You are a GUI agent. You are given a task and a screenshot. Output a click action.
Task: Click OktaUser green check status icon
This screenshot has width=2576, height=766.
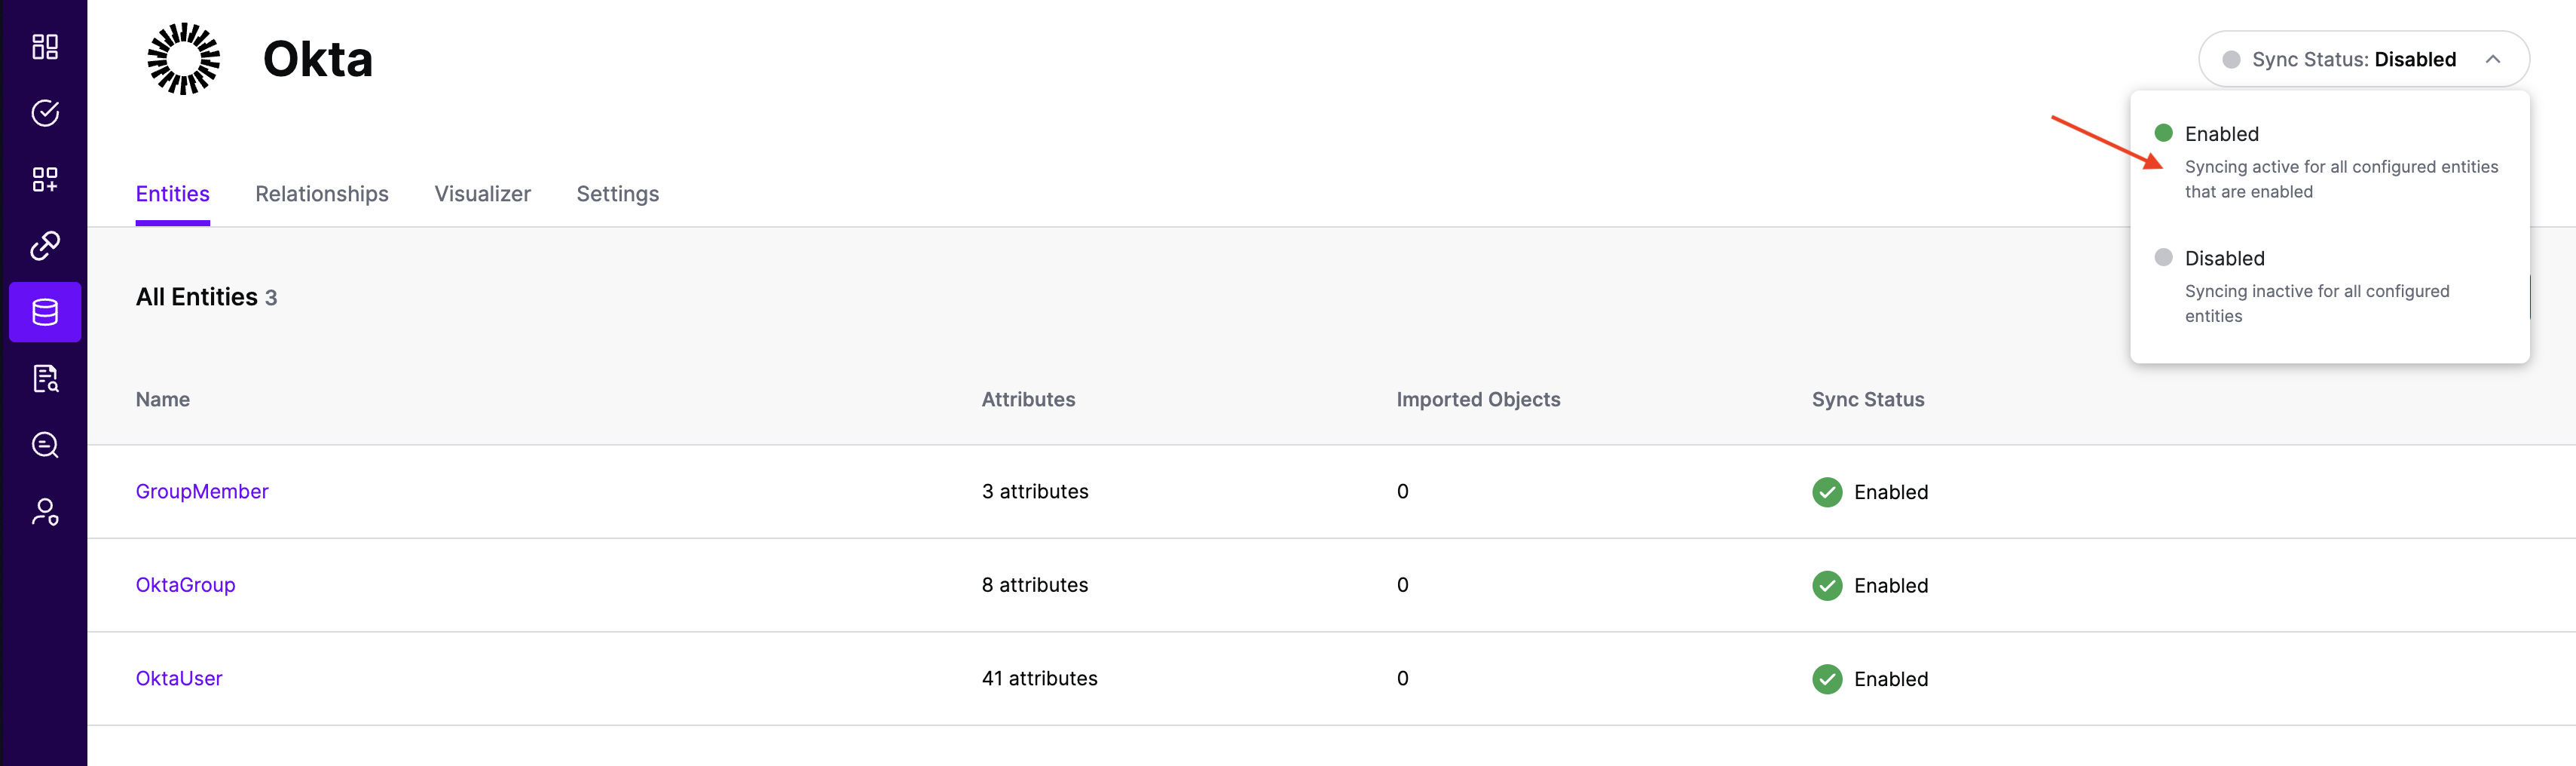1826,679
